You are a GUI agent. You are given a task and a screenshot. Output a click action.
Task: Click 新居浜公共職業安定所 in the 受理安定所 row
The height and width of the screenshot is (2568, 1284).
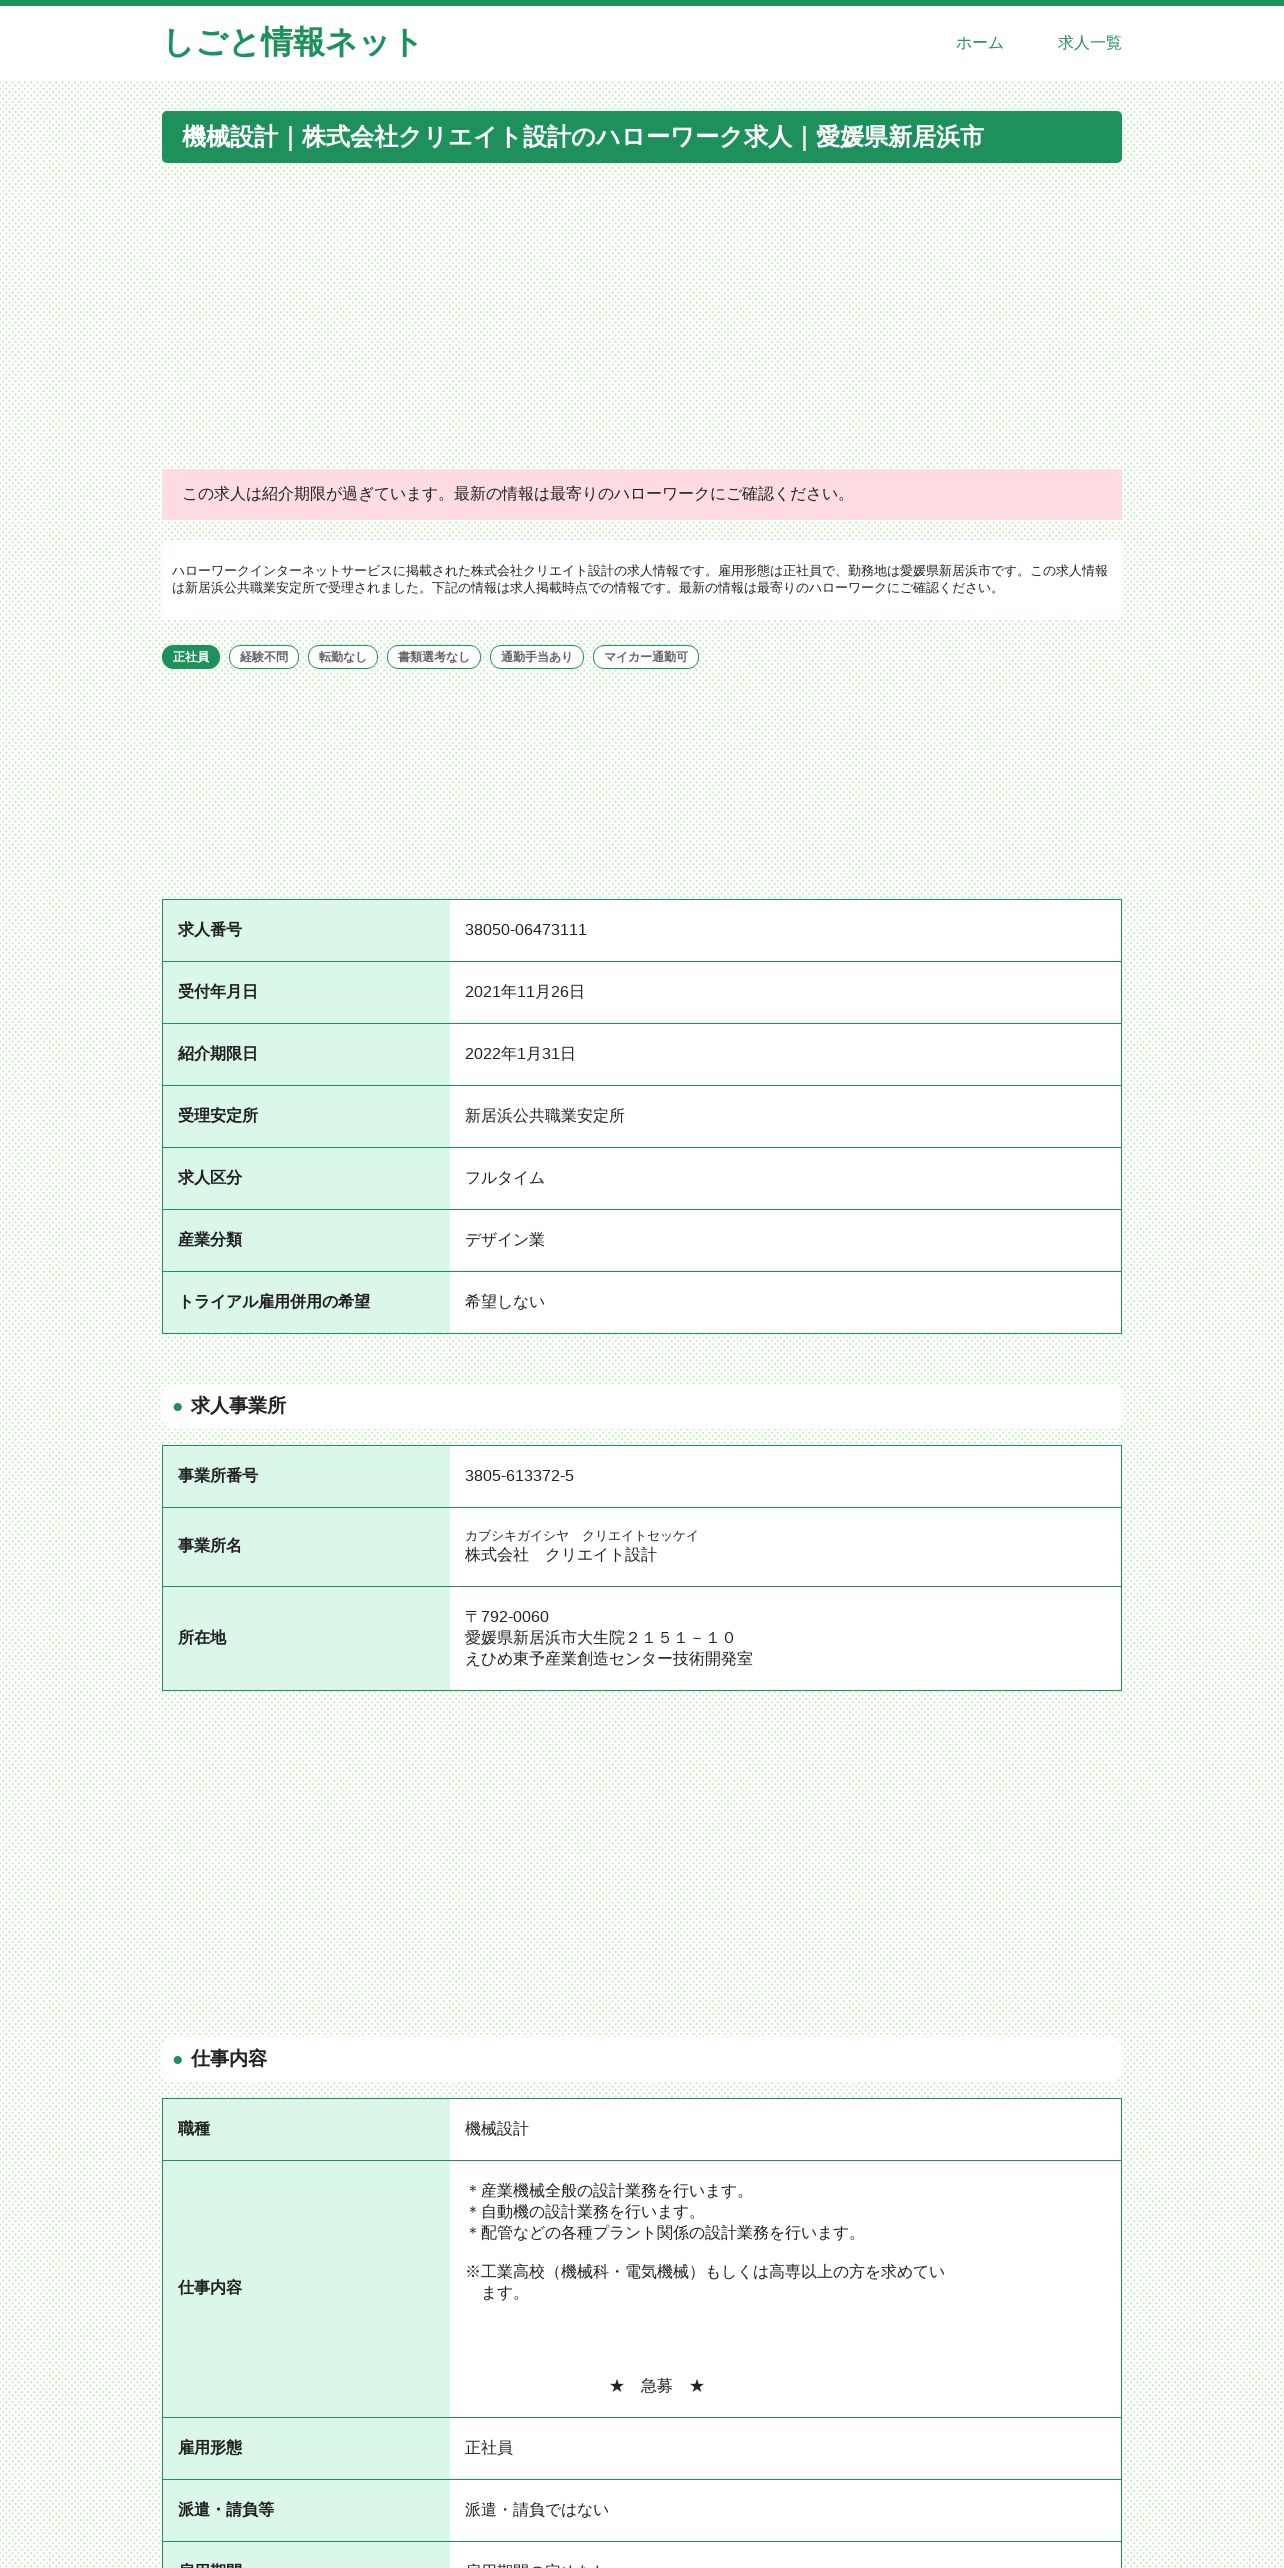point(545,1116)
